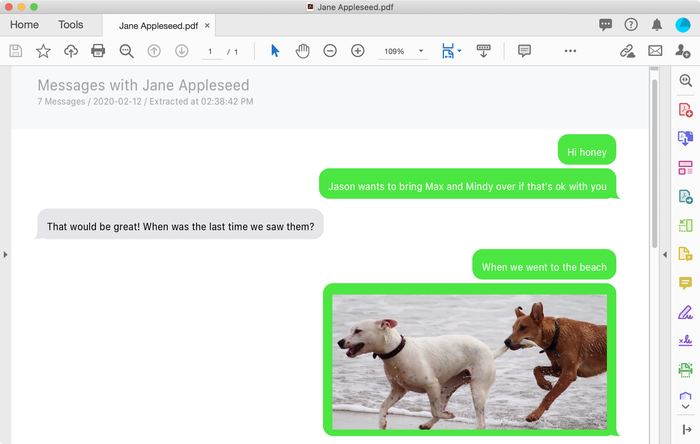Select Jane Appleseed.pdf document tab

click(158, 26)
